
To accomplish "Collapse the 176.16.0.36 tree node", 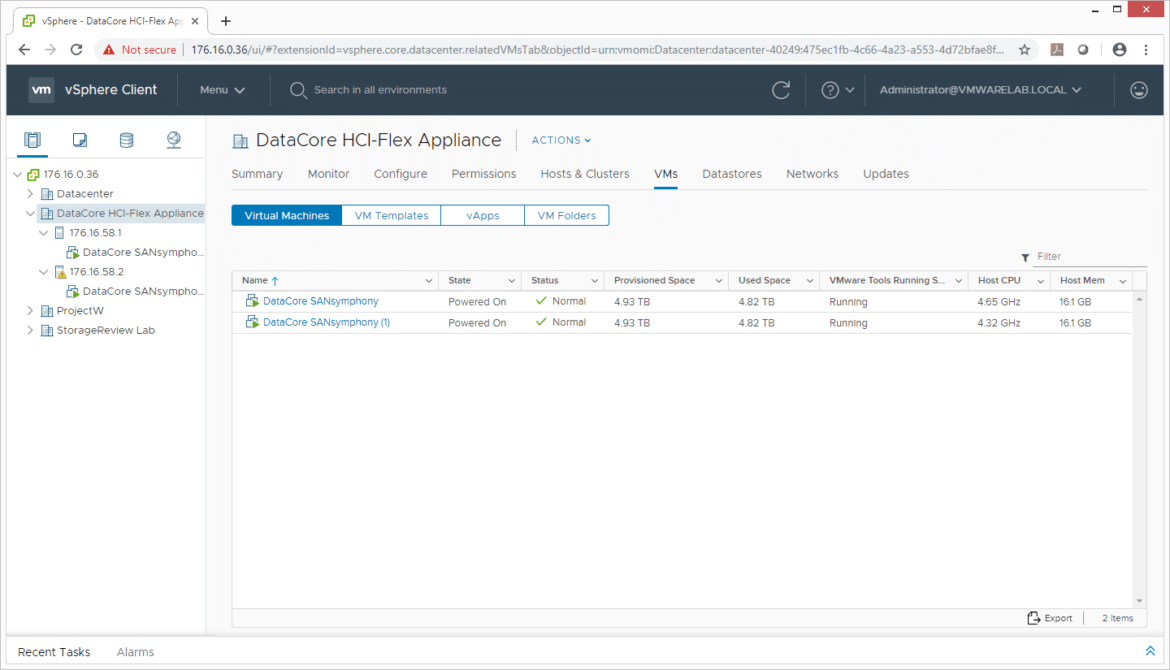I will (x=18, y=175).
